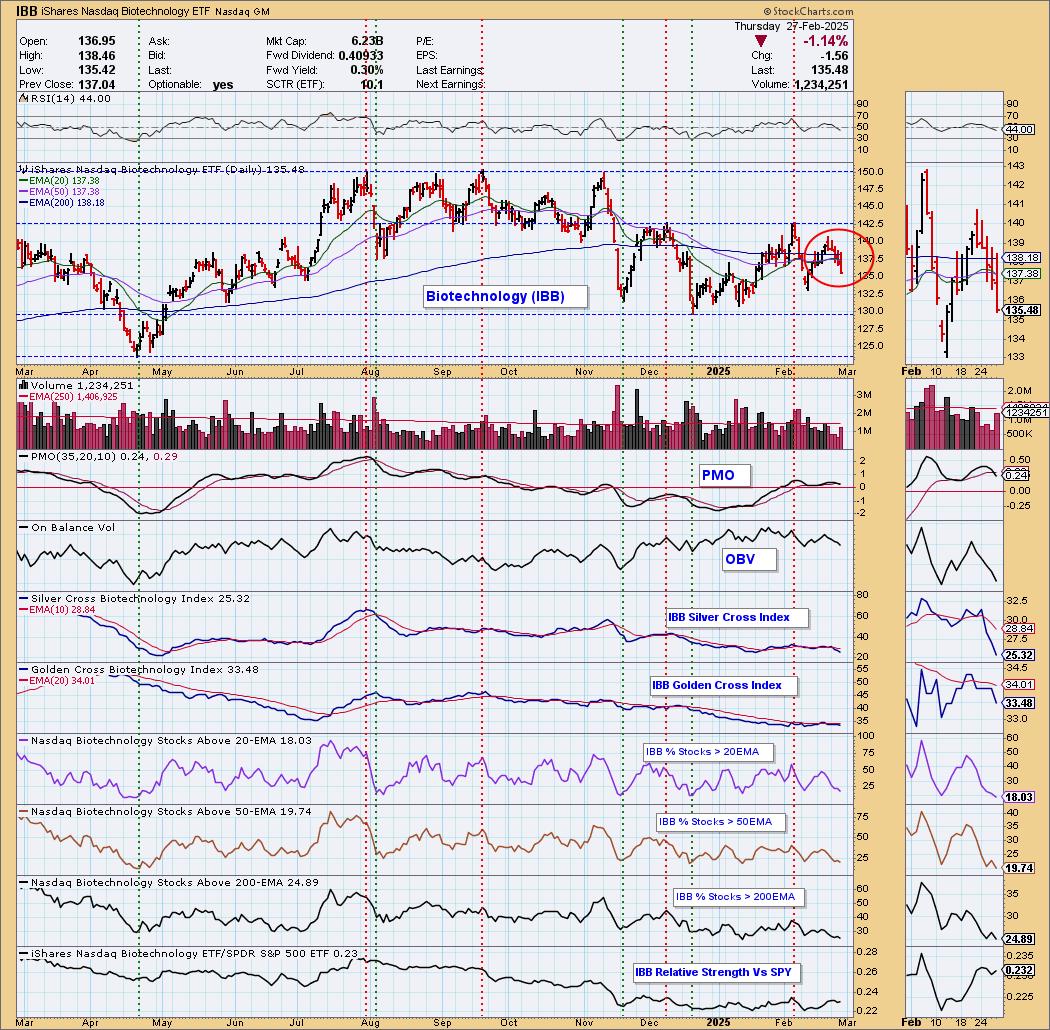
Task: Select the Prev Close value 137.04
Action: pos(96,84)
